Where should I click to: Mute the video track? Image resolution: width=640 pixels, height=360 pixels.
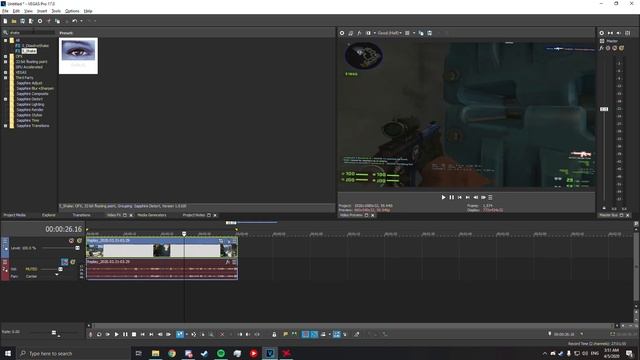(71, 241)
